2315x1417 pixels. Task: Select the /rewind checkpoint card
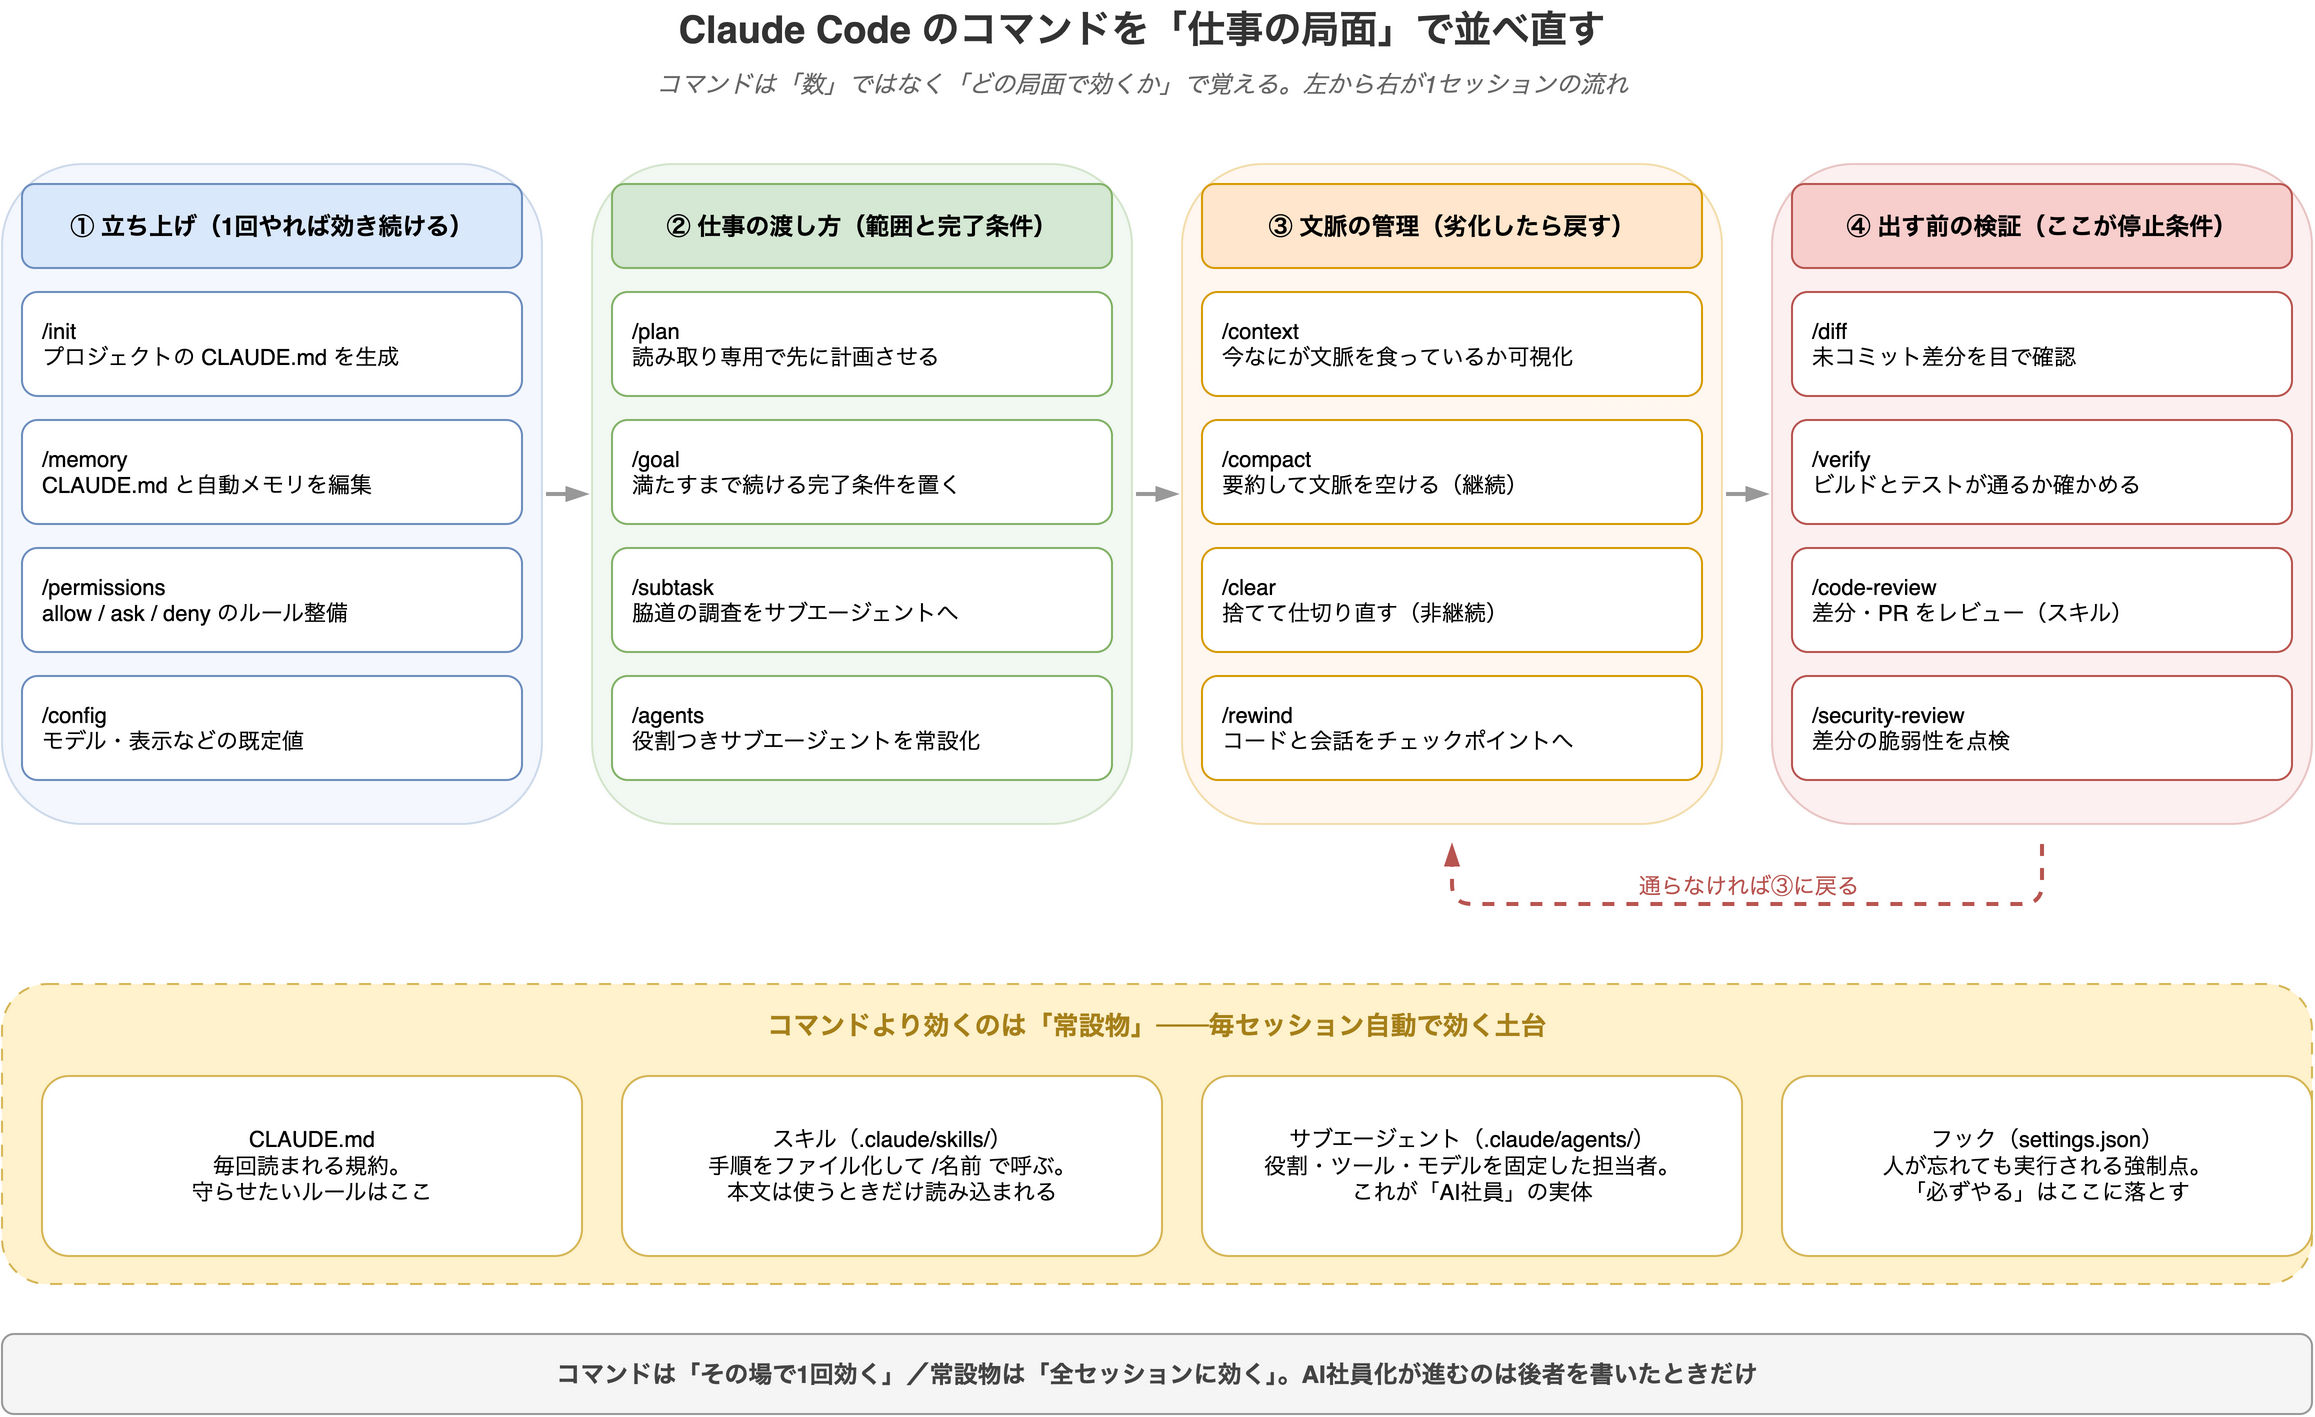[x=1452, y=728]
